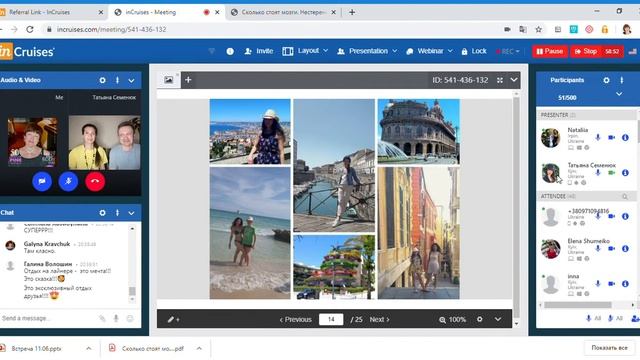The height and width of the screenshot is (360, 640).
Task: Toggle fullscreen for the presentation
Action: click(500, 80)
